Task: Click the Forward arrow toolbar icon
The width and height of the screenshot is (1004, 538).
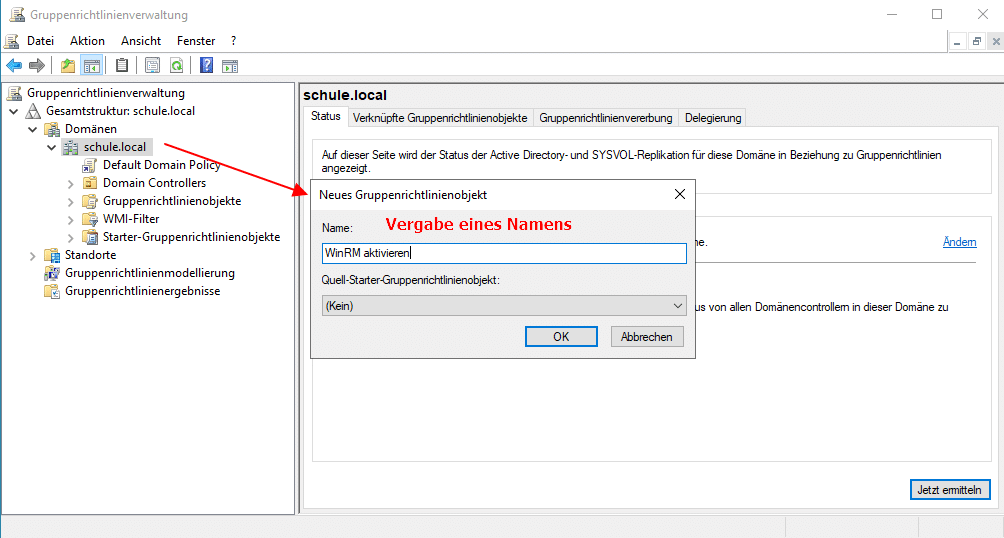Action: pos(37,65)
